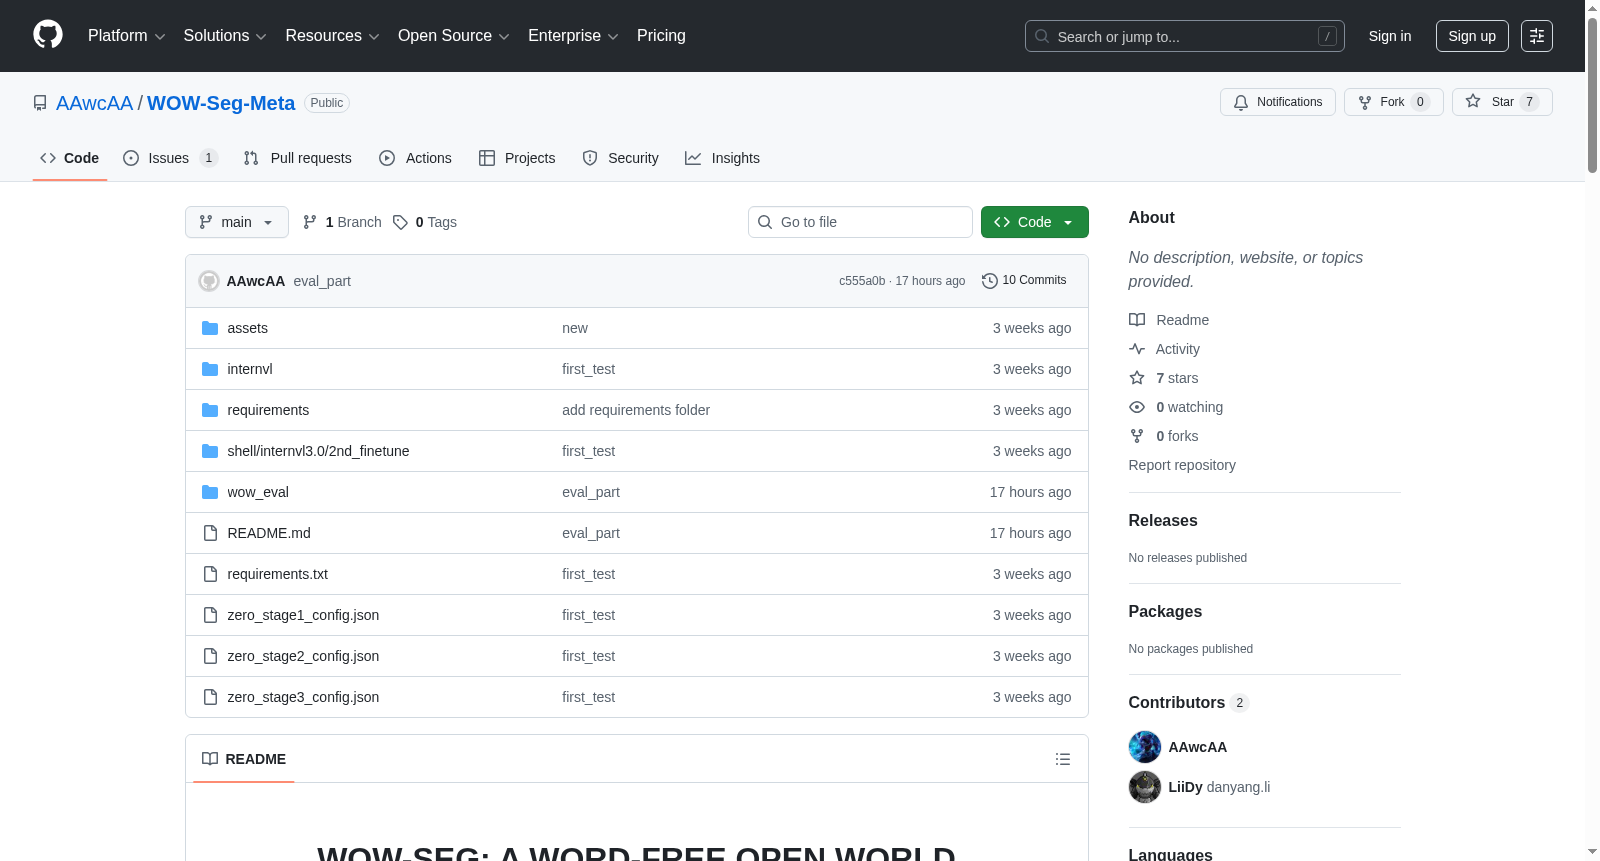Open the Pricing page
1600x861 pixels.
[x=661, y=36]
